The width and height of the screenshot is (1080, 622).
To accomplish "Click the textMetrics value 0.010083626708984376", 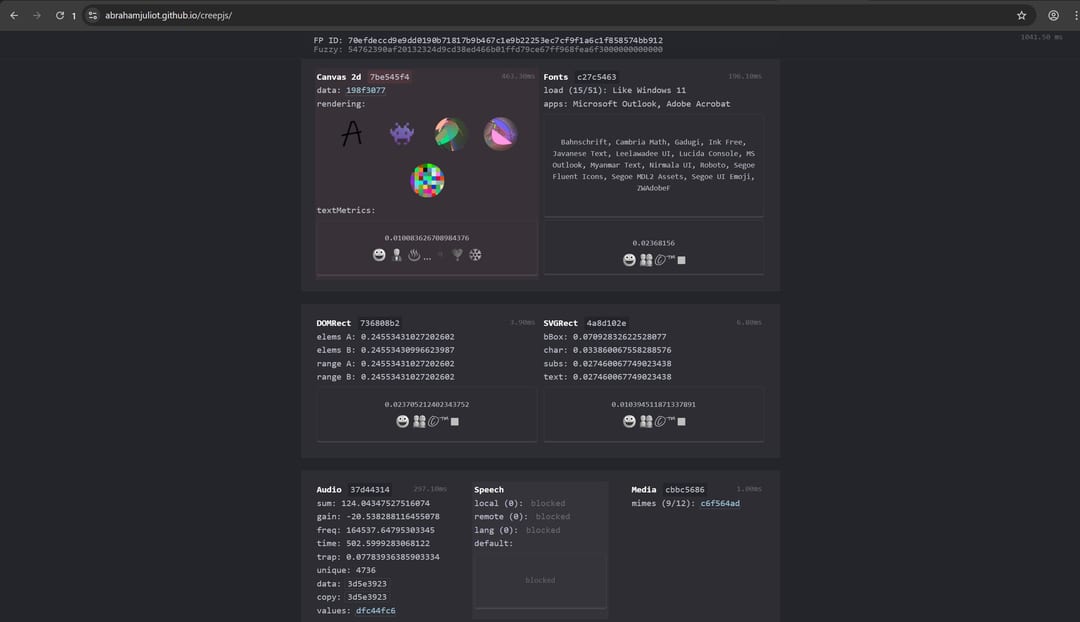I will pyautogui.click(x=426, y=238).
